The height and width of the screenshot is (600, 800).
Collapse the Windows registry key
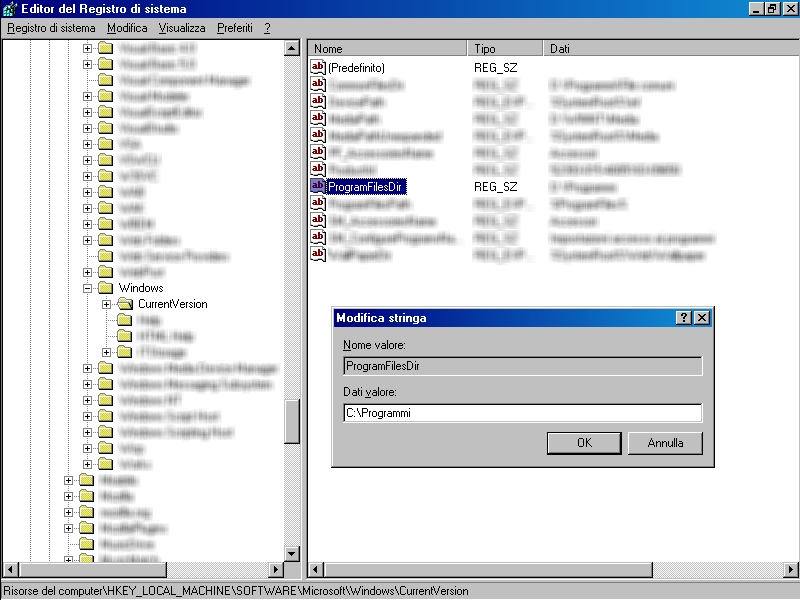(88, 288)
